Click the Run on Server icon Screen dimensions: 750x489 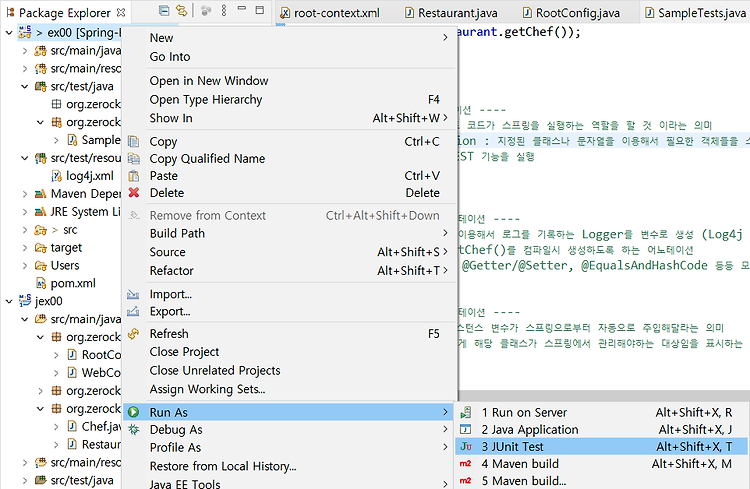465,412
